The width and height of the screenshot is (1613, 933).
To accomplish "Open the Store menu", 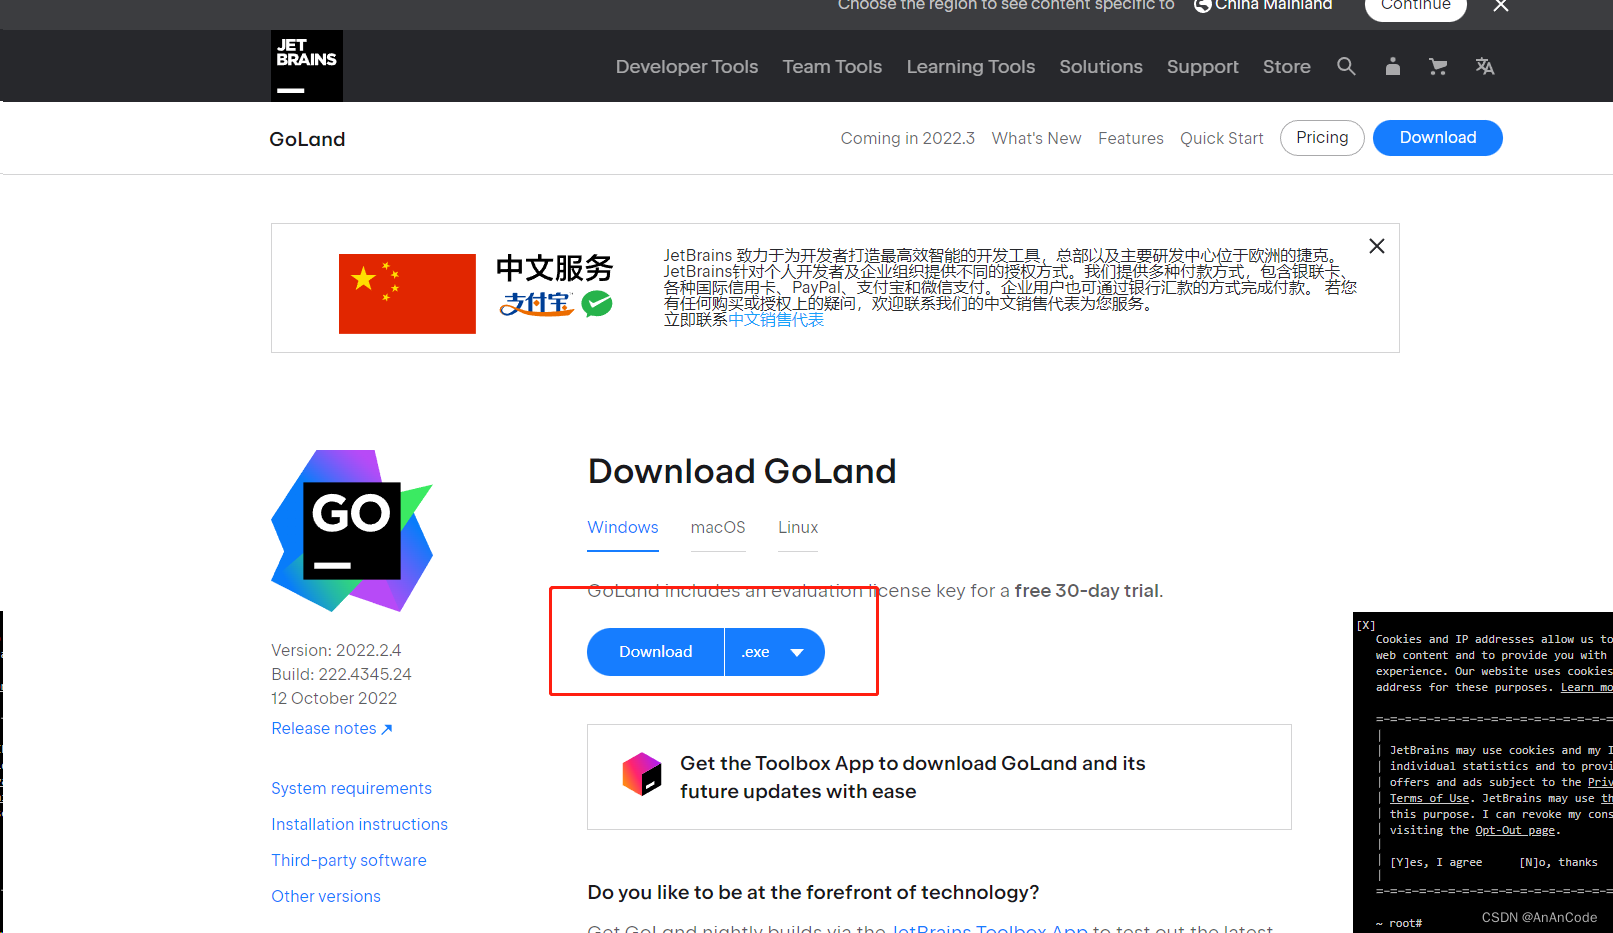I will [x=1287, y=66].
